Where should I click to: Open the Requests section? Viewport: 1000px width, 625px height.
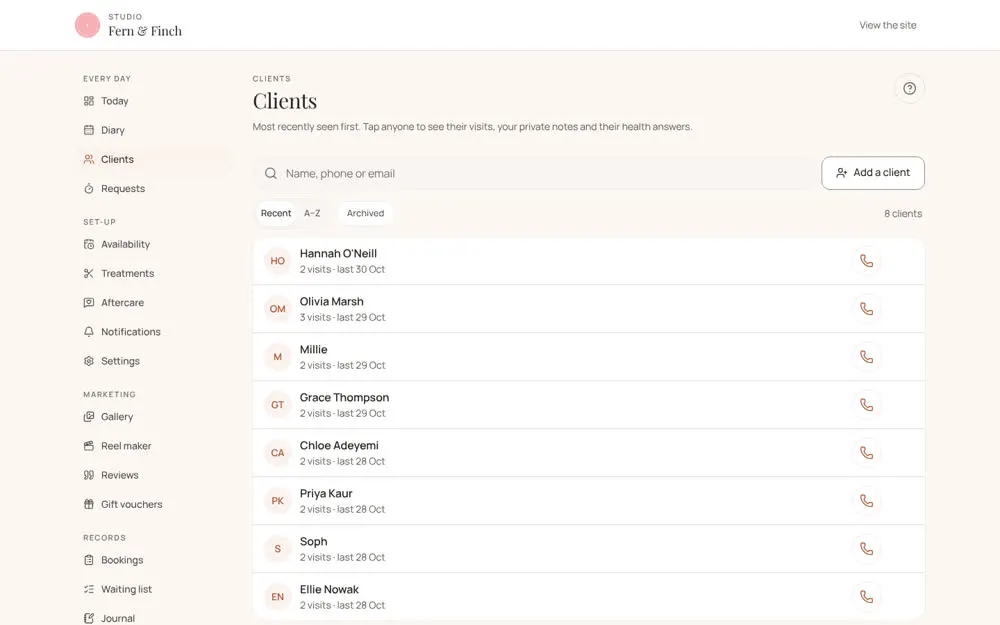pyautogui.click(x=153, y=189)
